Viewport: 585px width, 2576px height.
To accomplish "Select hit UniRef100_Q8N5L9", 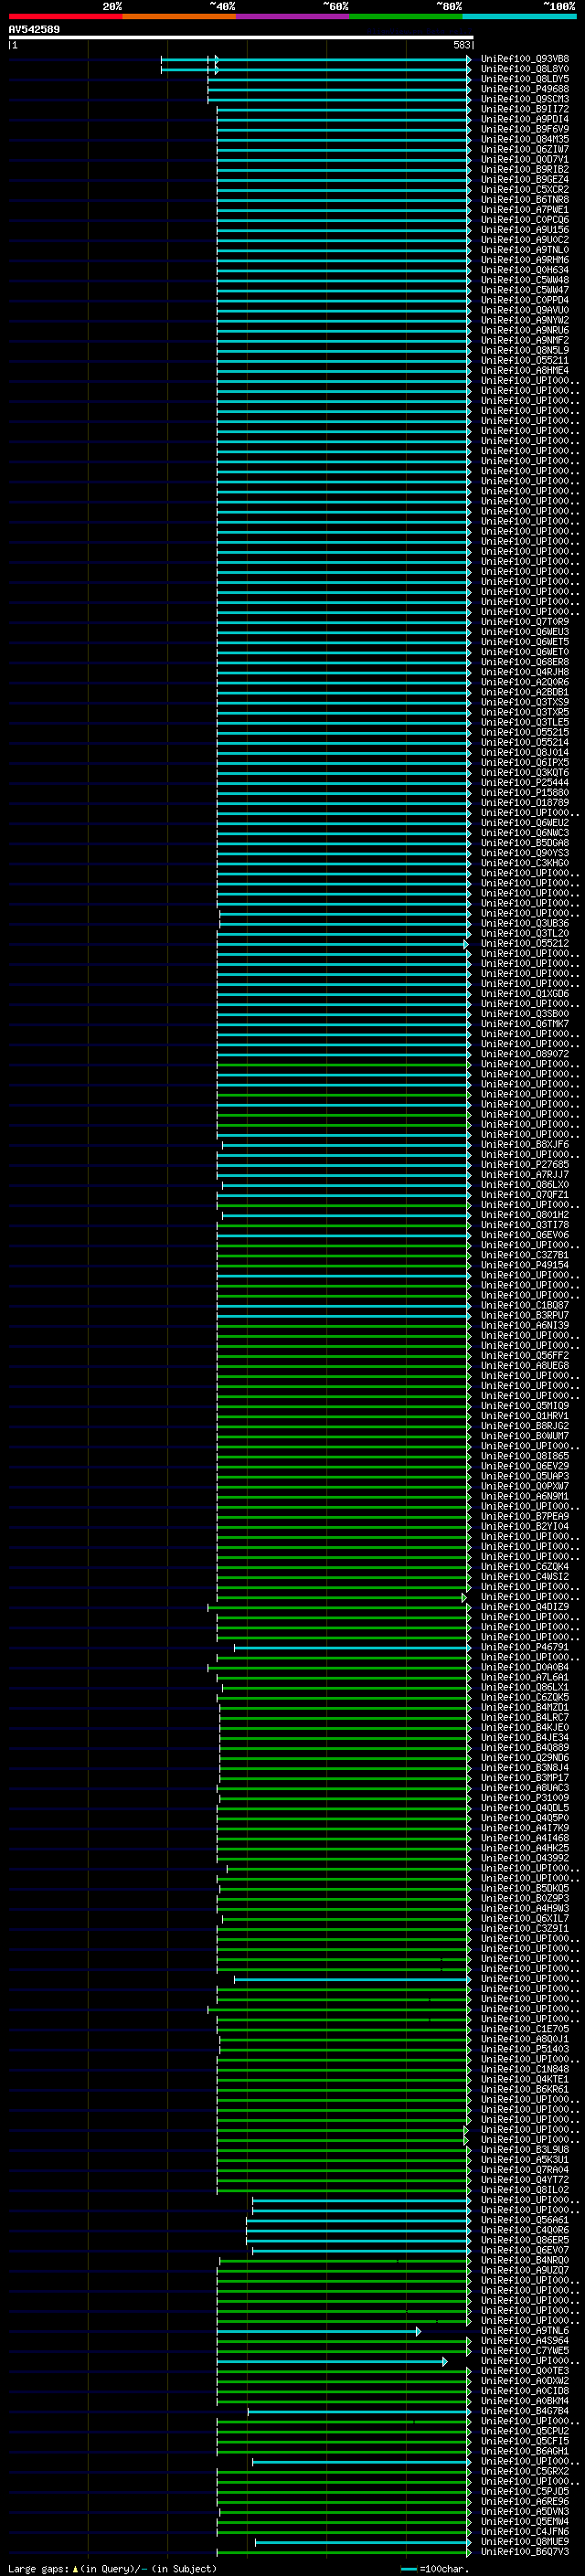I will coord(525,351).
